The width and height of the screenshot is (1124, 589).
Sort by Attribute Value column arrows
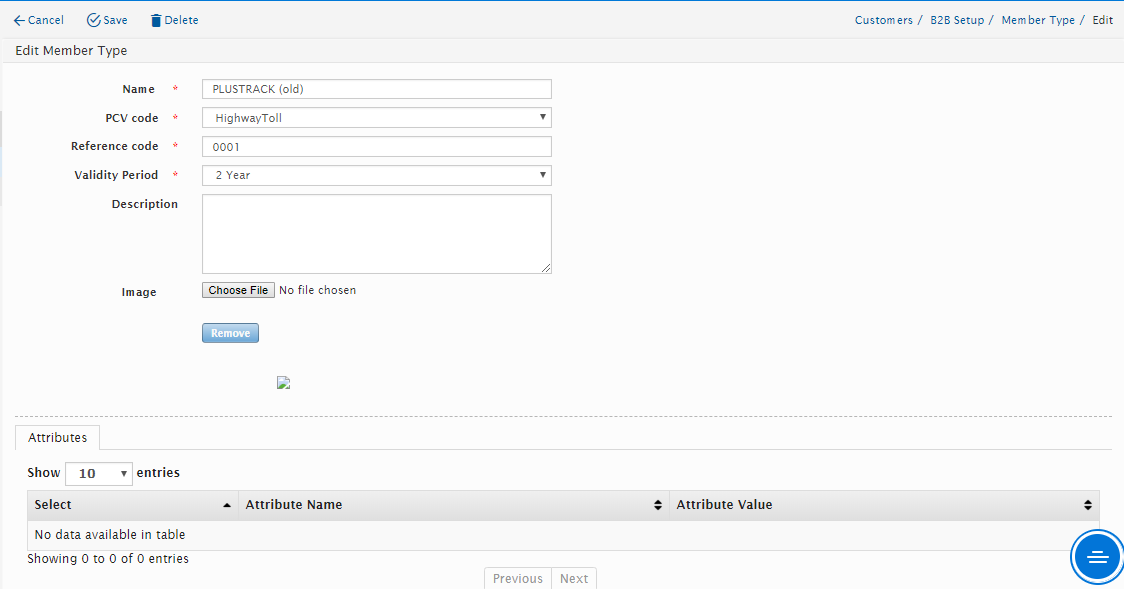tap(1087, 505)
